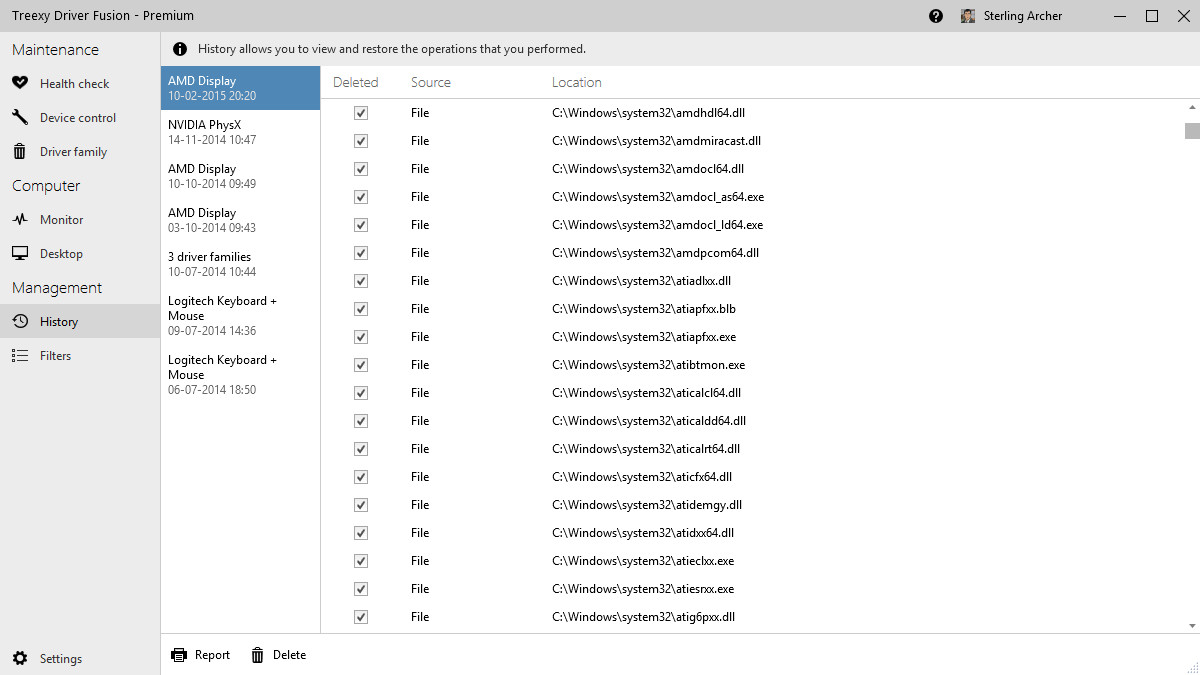Click the Report button label
Image resolution: width=1200 pixels, height=675 pixels.
(212, 655)
